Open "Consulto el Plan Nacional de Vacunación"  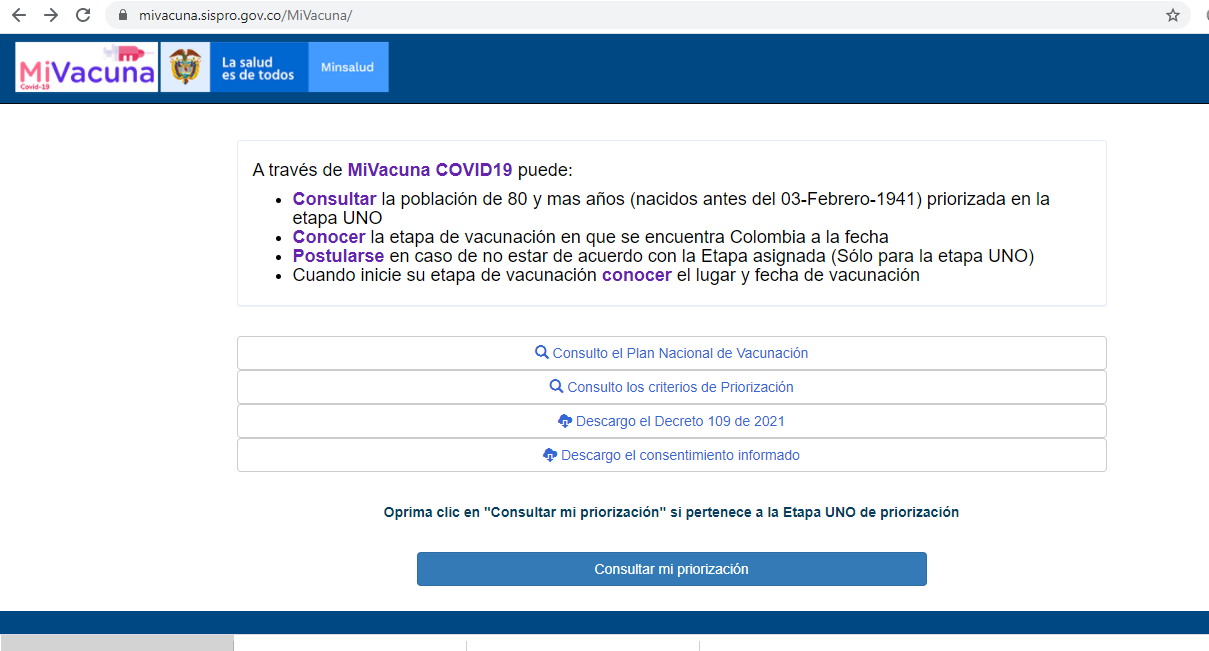(x=680, y=353)
